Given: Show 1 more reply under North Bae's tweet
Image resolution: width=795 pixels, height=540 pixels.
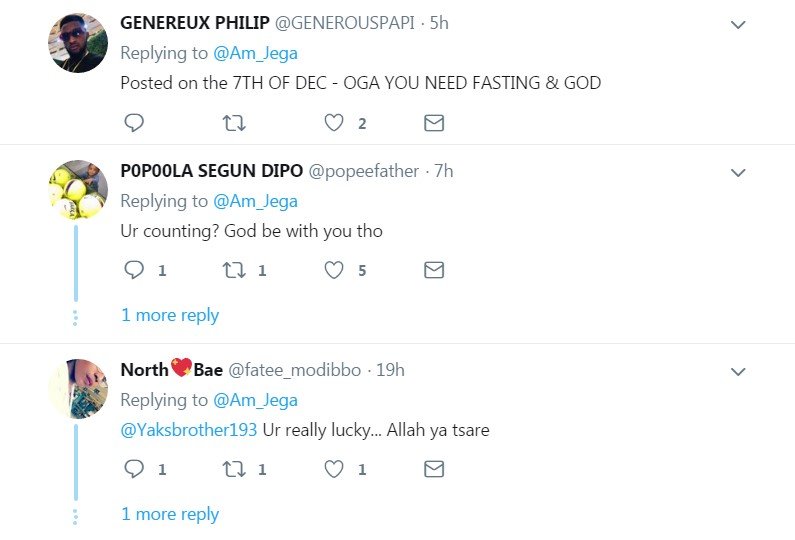Looking at the screenshot, I should [x=170, y=514].
